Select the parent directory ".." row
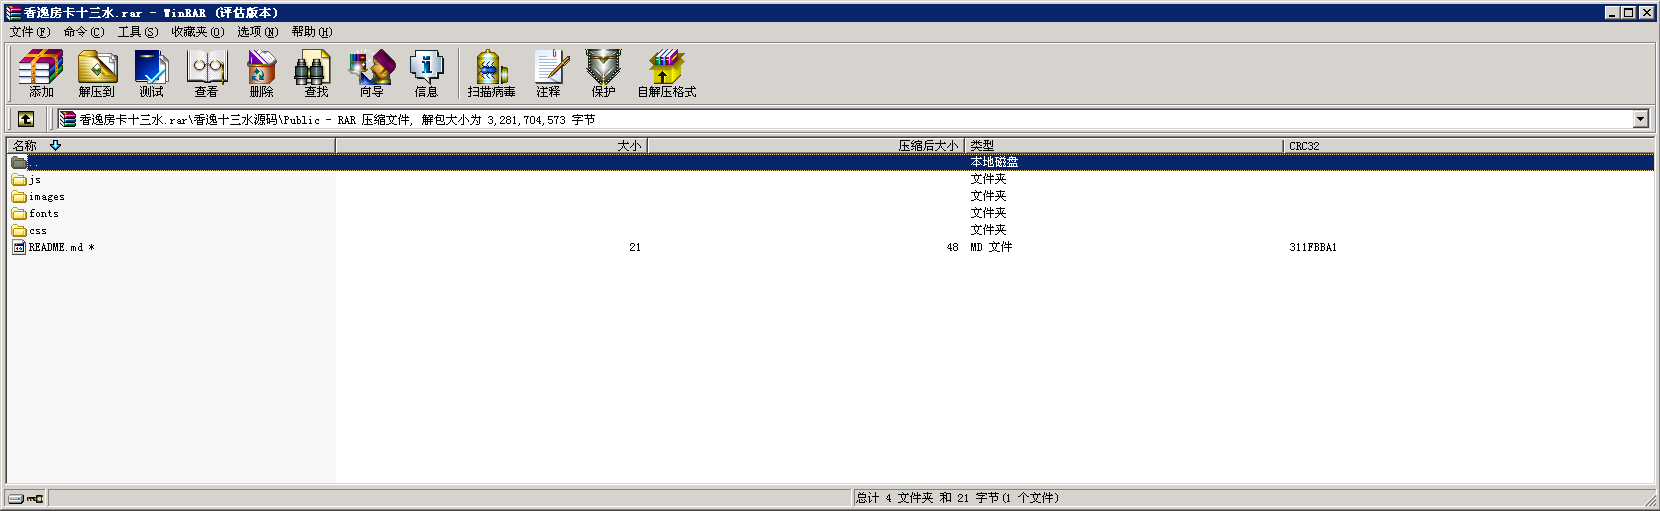Viewport: 1660px width, 511px height. 33,163
